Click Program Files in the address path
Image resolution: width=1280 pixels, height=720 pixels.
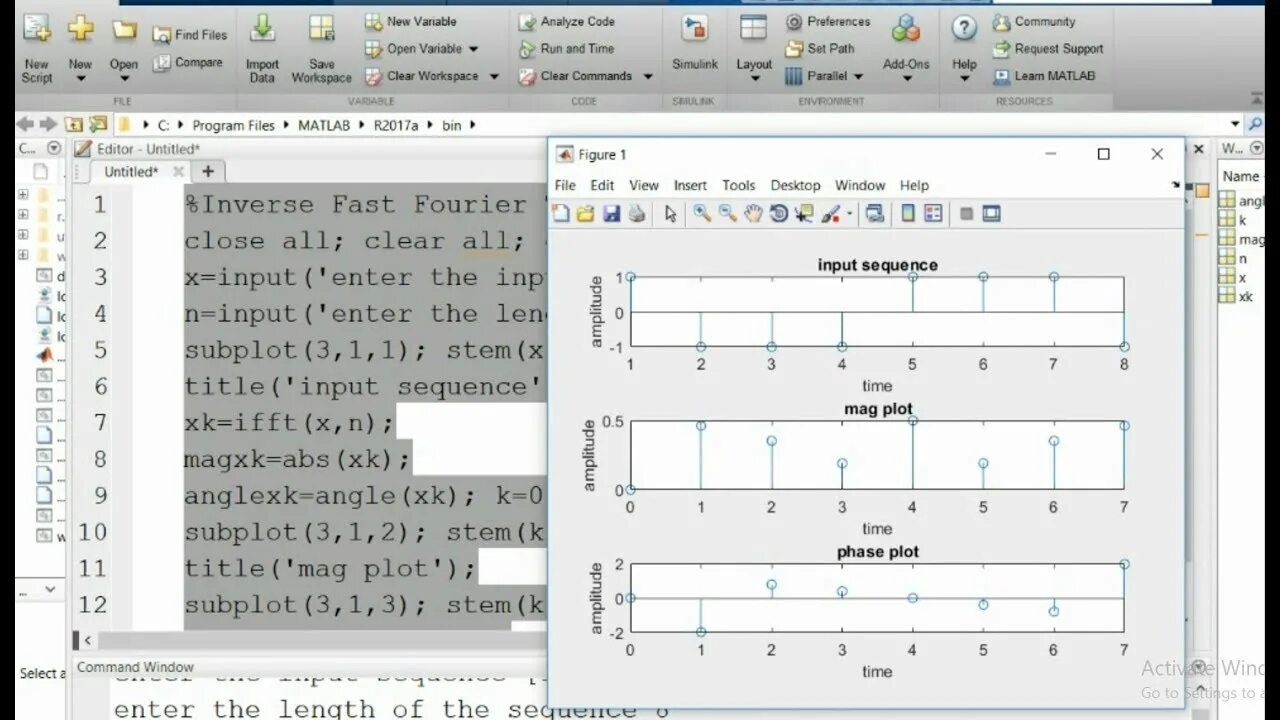233,125
